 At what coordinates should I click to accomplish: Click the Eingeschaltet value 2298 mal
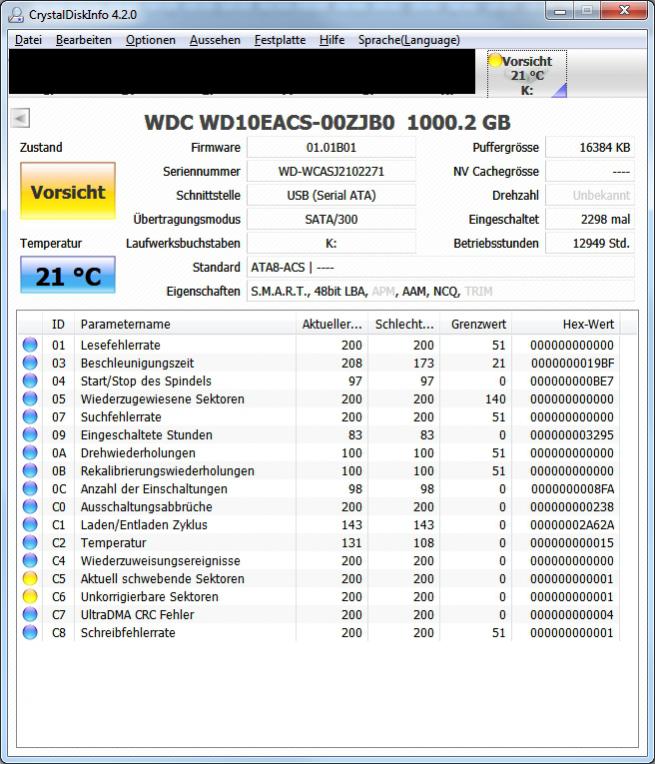click(590, 219)
